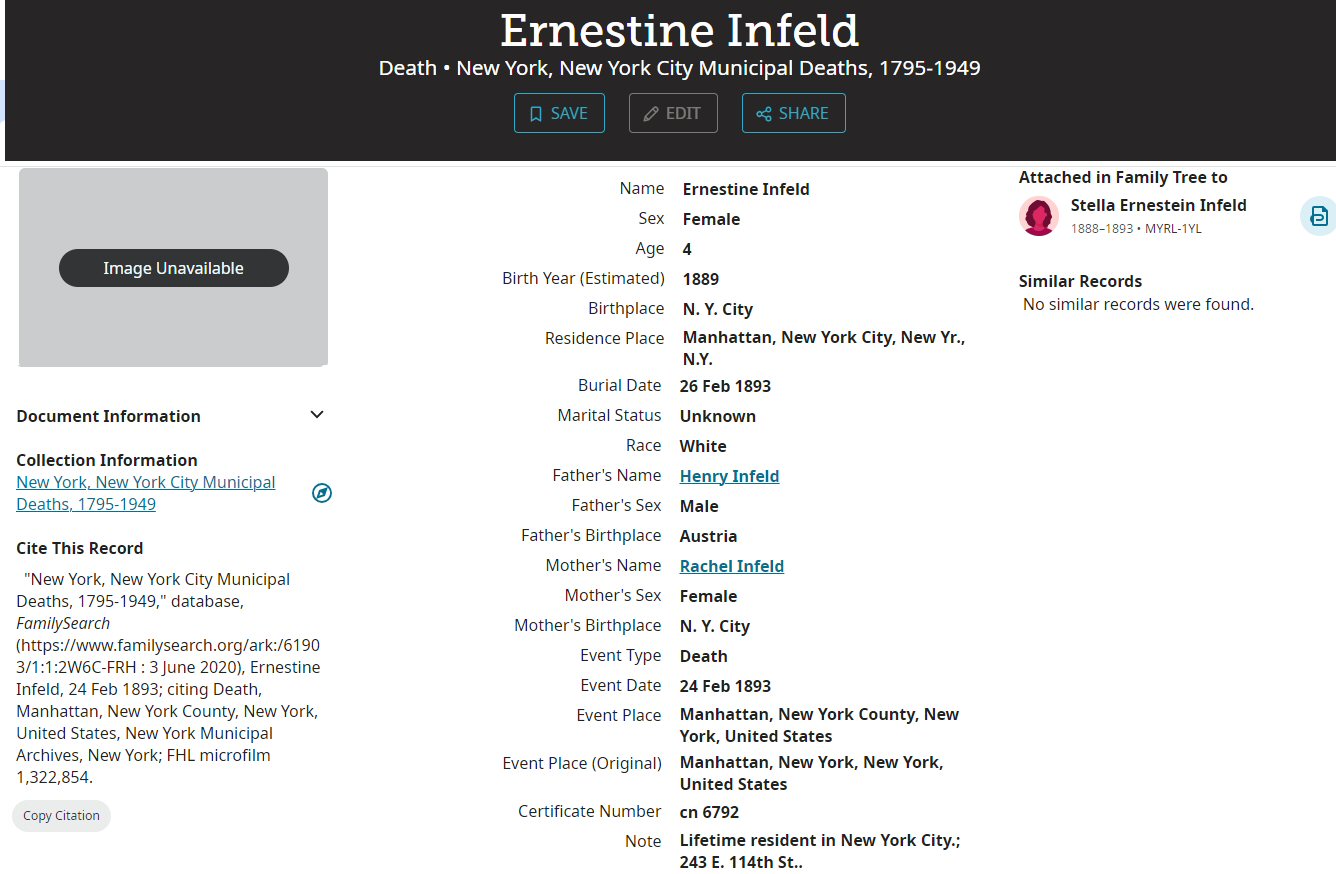Open the collection compass icon

pos(322,493)
